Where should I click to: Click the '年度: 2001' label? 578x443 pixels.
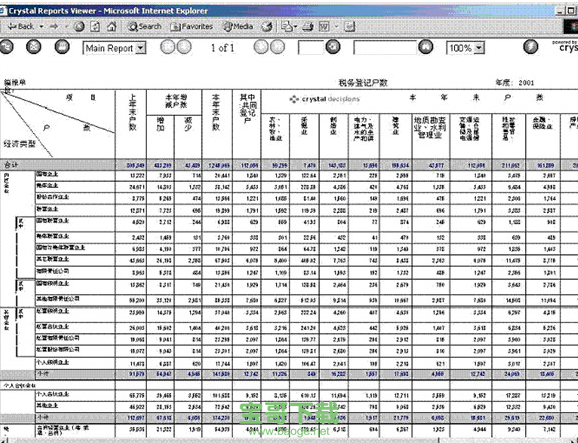point(515,83)
